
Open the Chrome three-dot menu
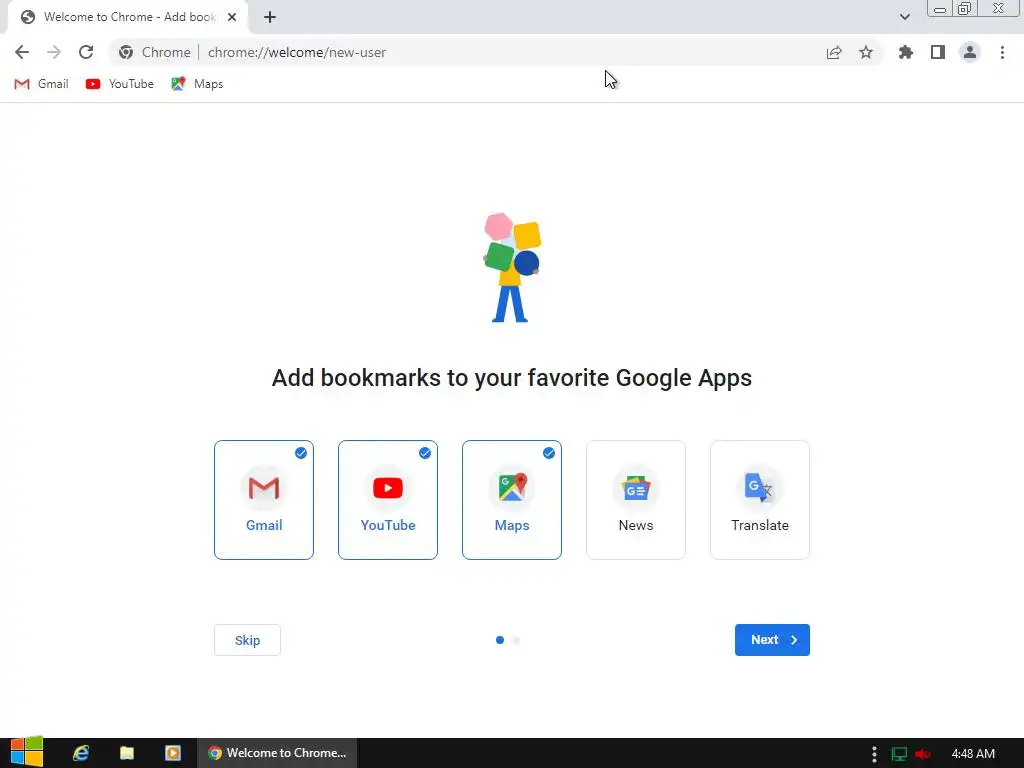click(1002, 52)
